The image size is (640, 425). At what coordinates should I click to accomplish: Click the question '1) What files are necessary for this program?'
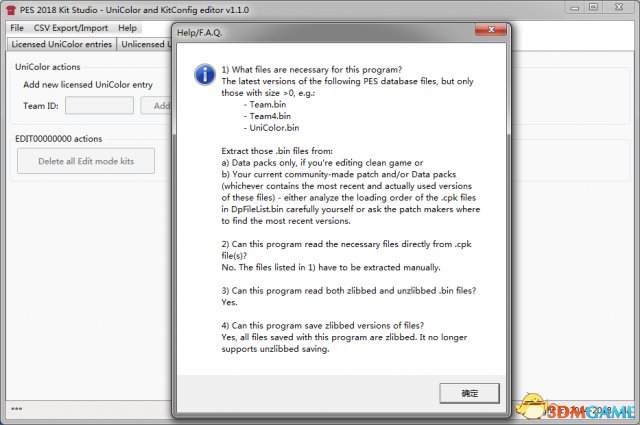(312, 70)
